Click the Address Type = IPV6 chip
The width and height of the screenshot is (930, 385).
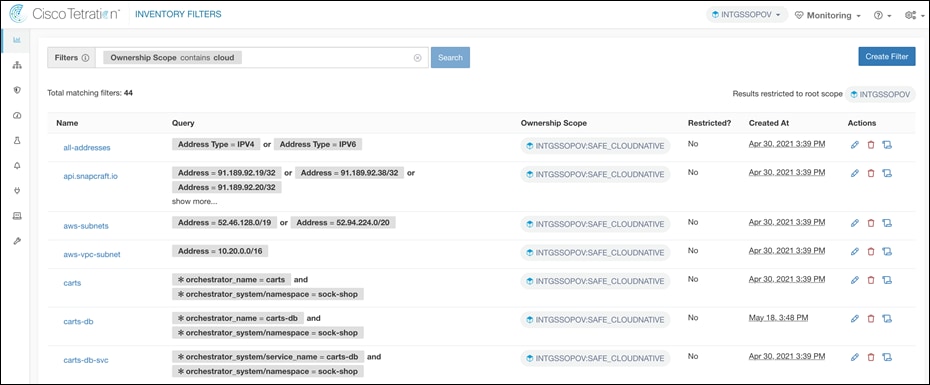point(319,144)
